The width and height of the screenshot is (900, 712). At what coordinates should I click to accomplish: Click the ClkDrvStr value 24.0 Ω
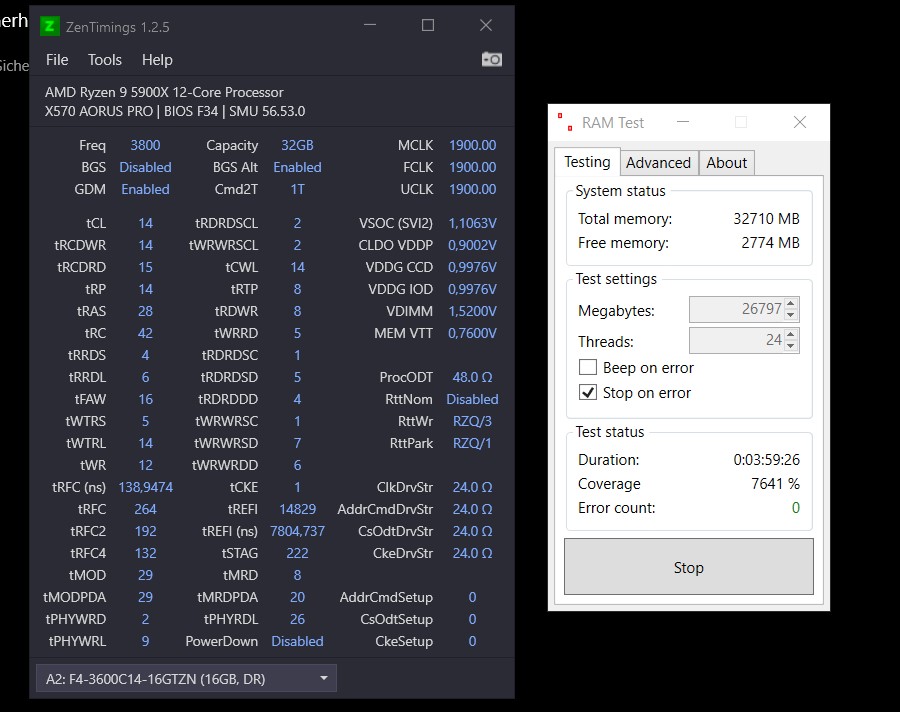[472, 487]
